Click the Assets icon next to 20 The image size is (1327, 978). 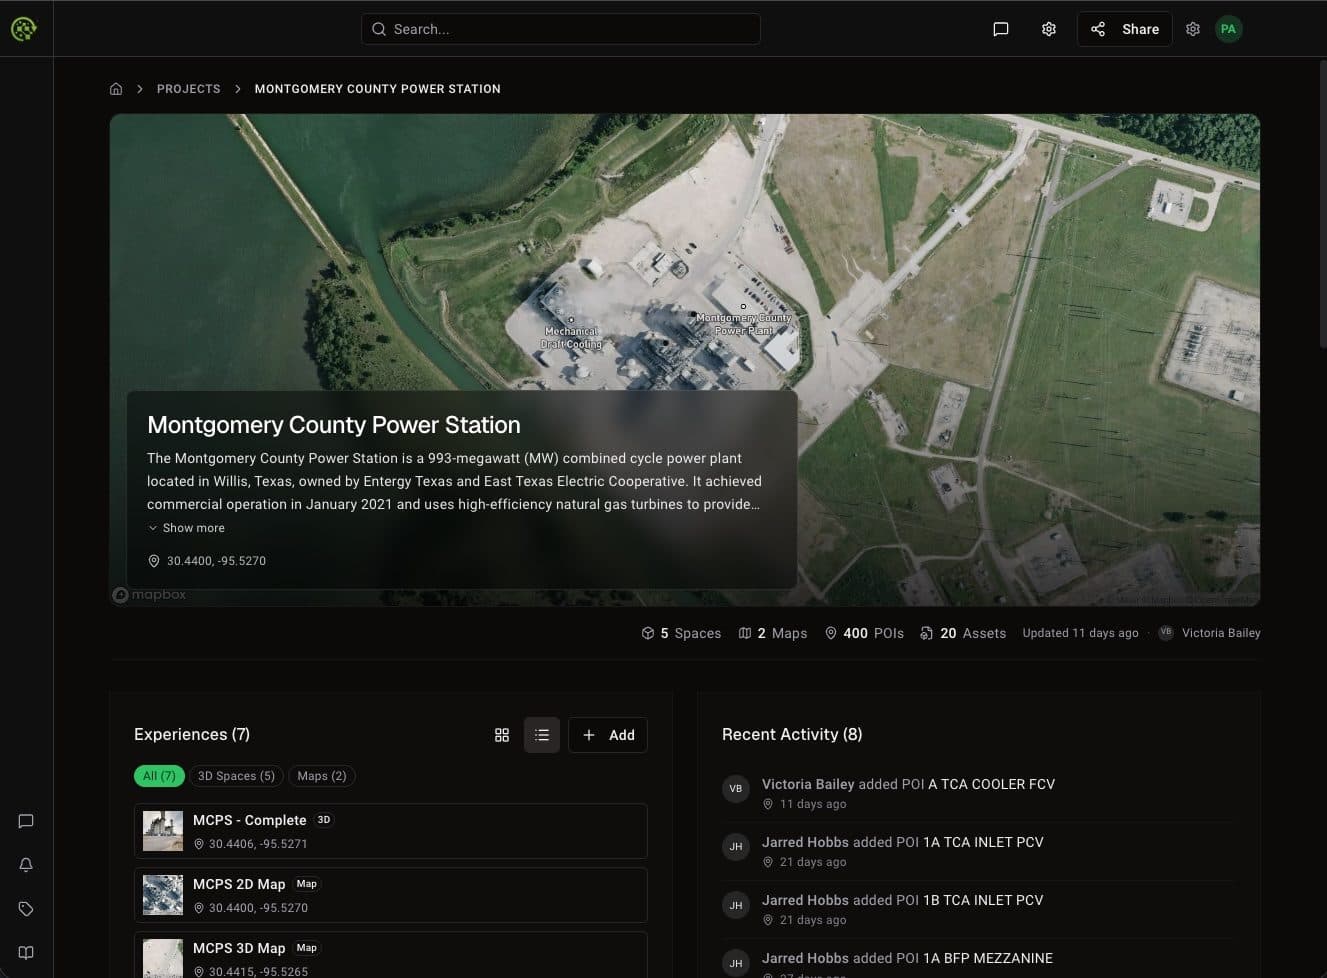point(927,633)
